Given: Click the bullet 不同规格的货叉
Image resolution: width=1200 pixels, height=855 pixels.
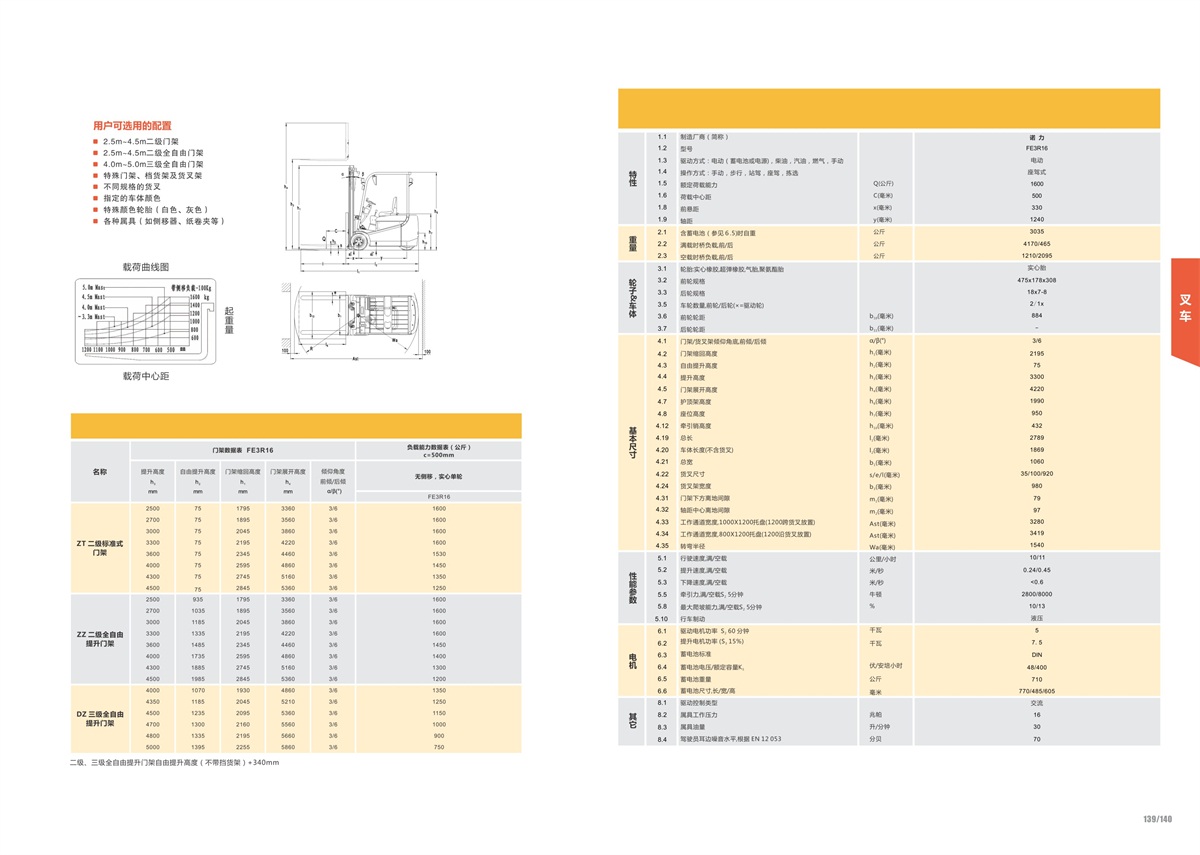Looking at the screenshot, I should [x=132, y=186].
